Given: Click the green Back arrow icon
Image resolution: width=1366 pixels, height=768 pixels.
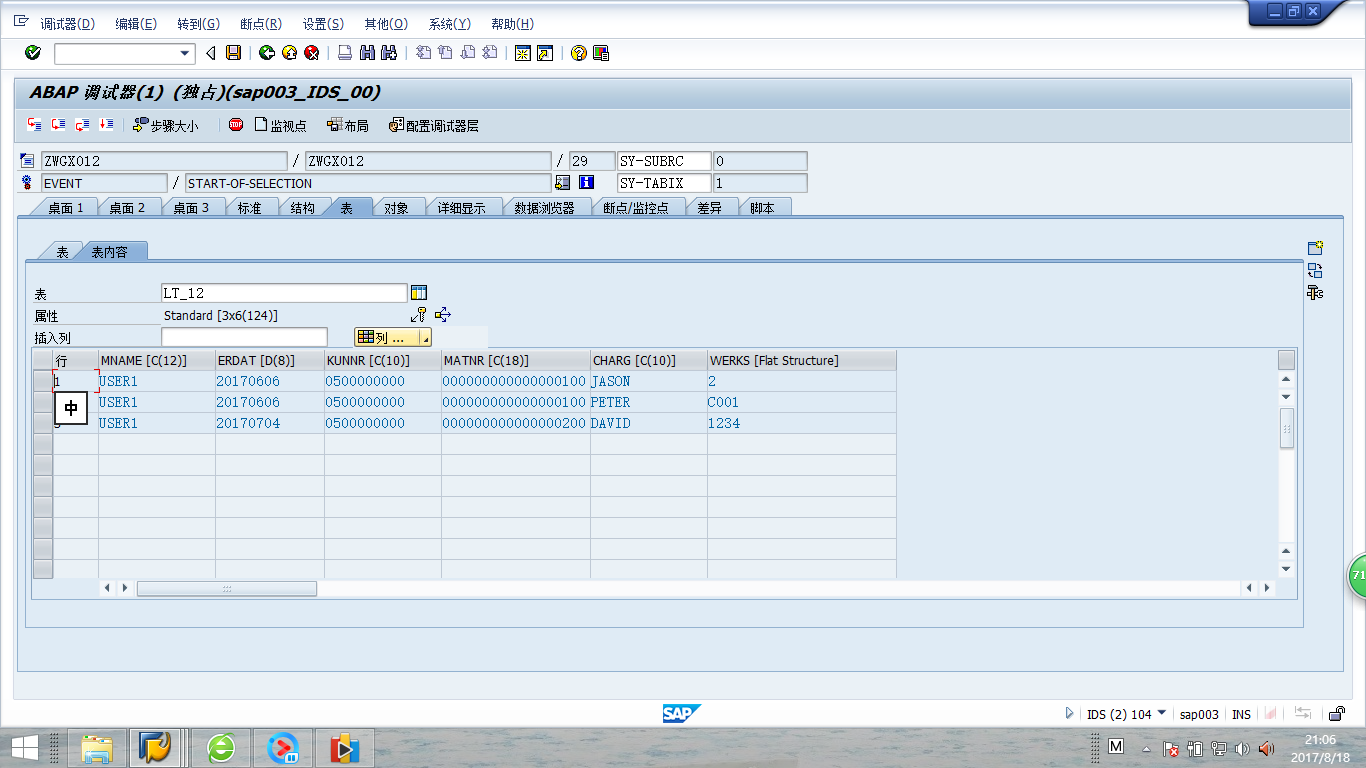Looking at the screenshot, I should point(266,53).
